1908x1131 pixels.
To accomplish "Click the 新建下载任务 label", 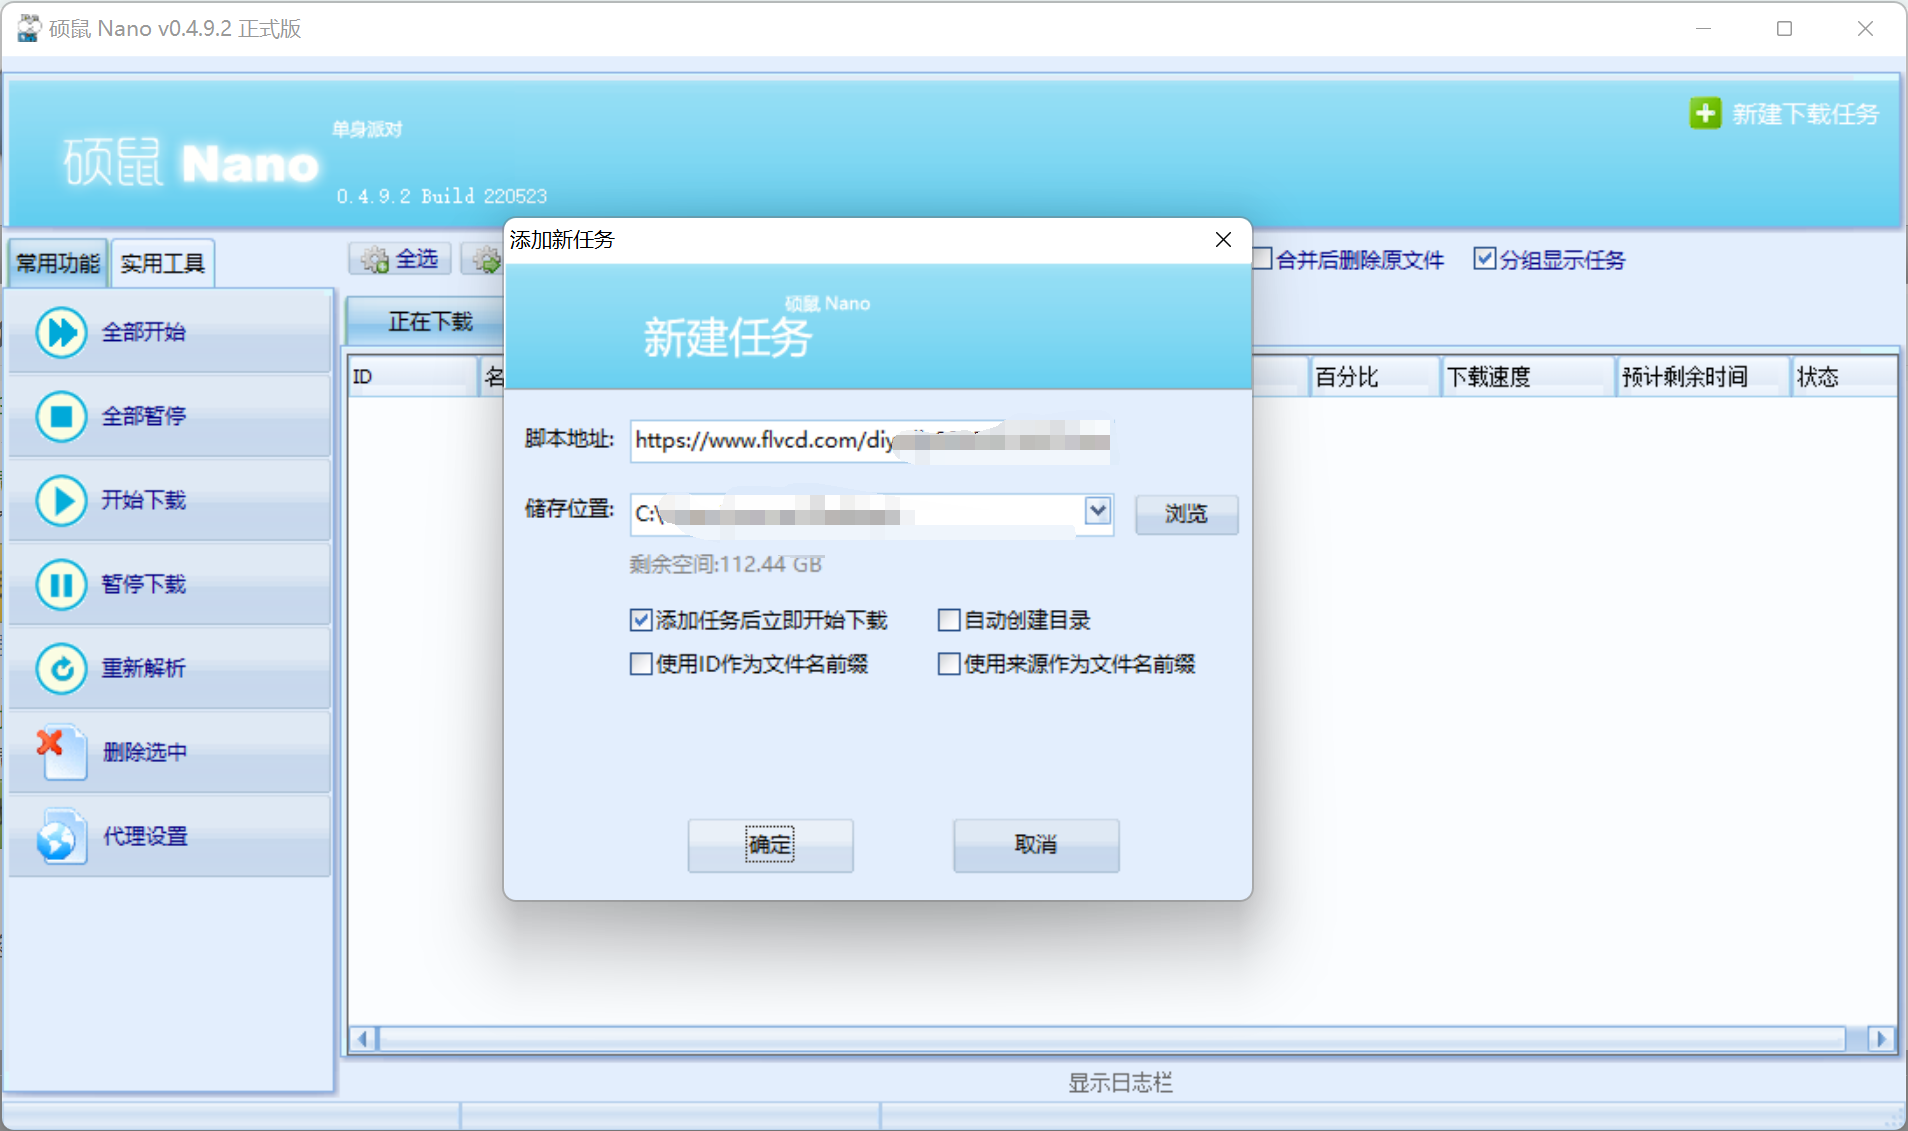I will (x=1805, y=114).
